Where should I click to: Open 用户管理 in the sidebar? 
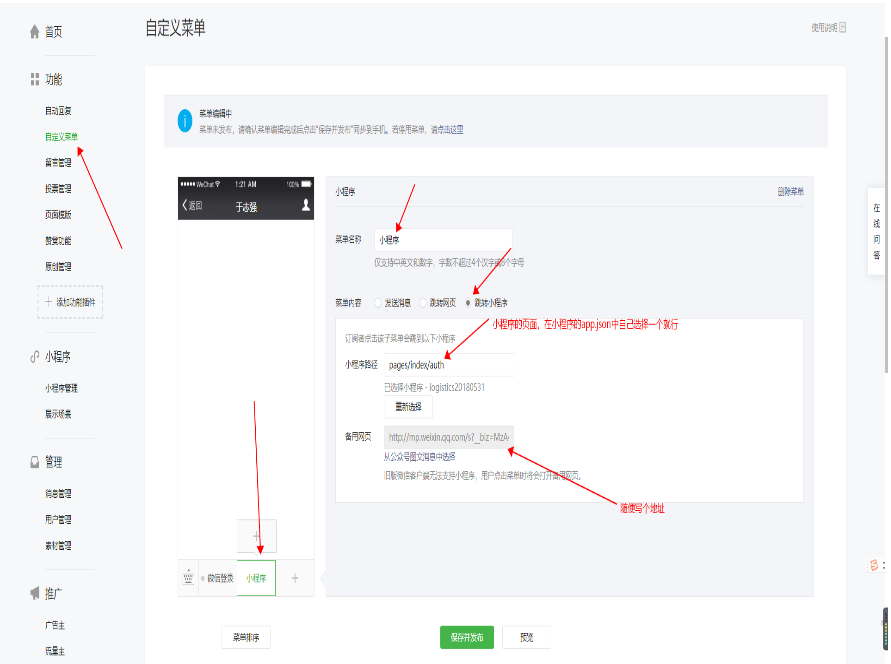[59, 520]
